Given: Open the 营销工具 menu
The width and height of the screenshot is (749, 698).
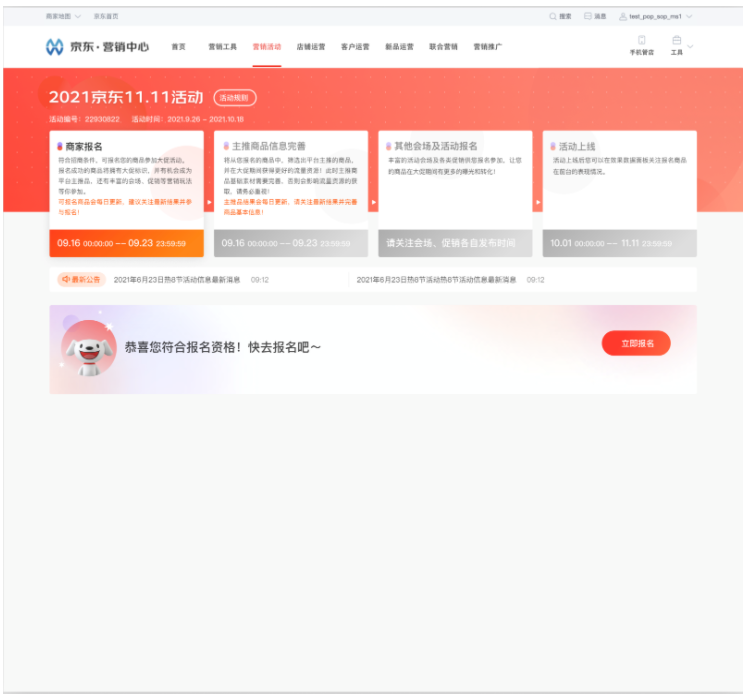Looking at the screenshot, I should tap(222, 47).
